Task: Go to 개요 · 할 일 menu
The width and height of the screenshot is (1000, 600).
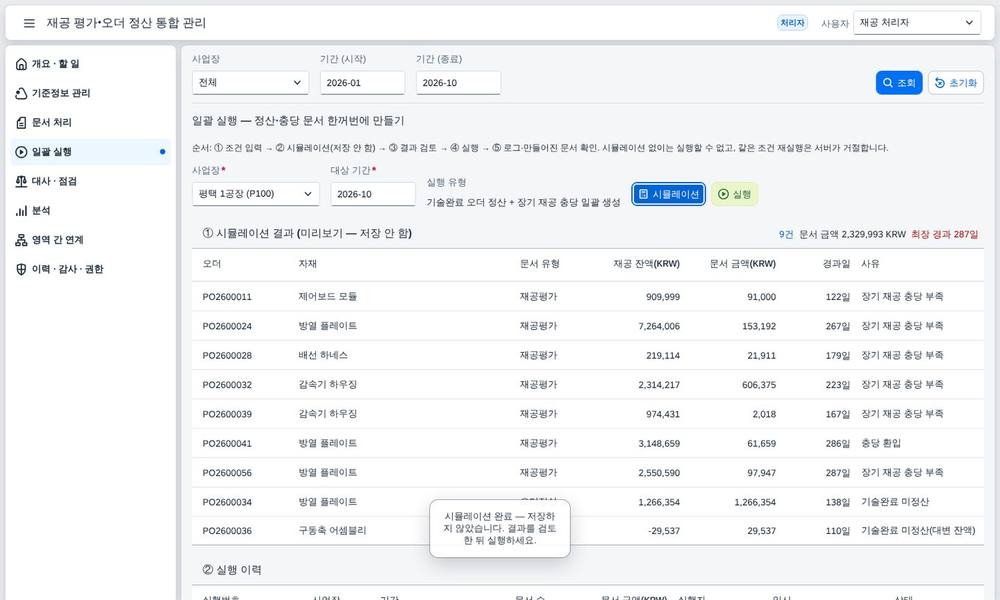Action: [91, 64]
